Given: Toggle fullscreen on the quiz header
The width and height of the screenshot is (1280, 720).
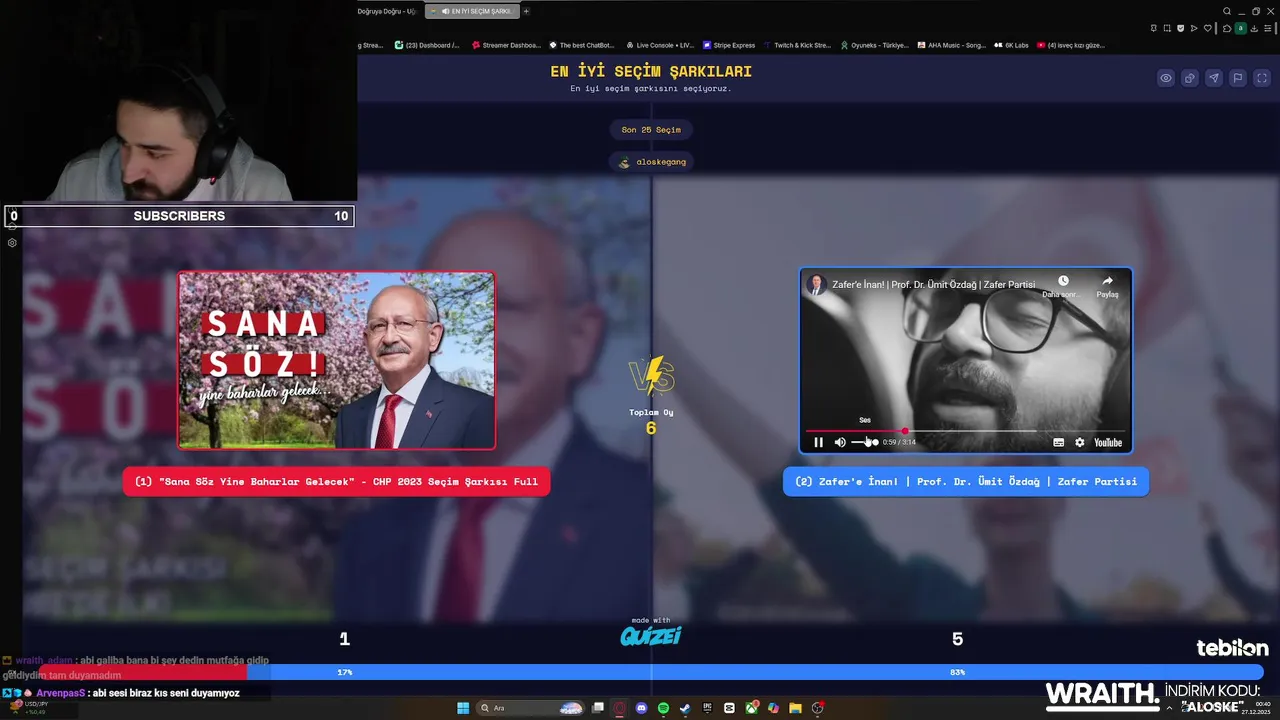Looking at the screenshot, I should pos(1261,78).
